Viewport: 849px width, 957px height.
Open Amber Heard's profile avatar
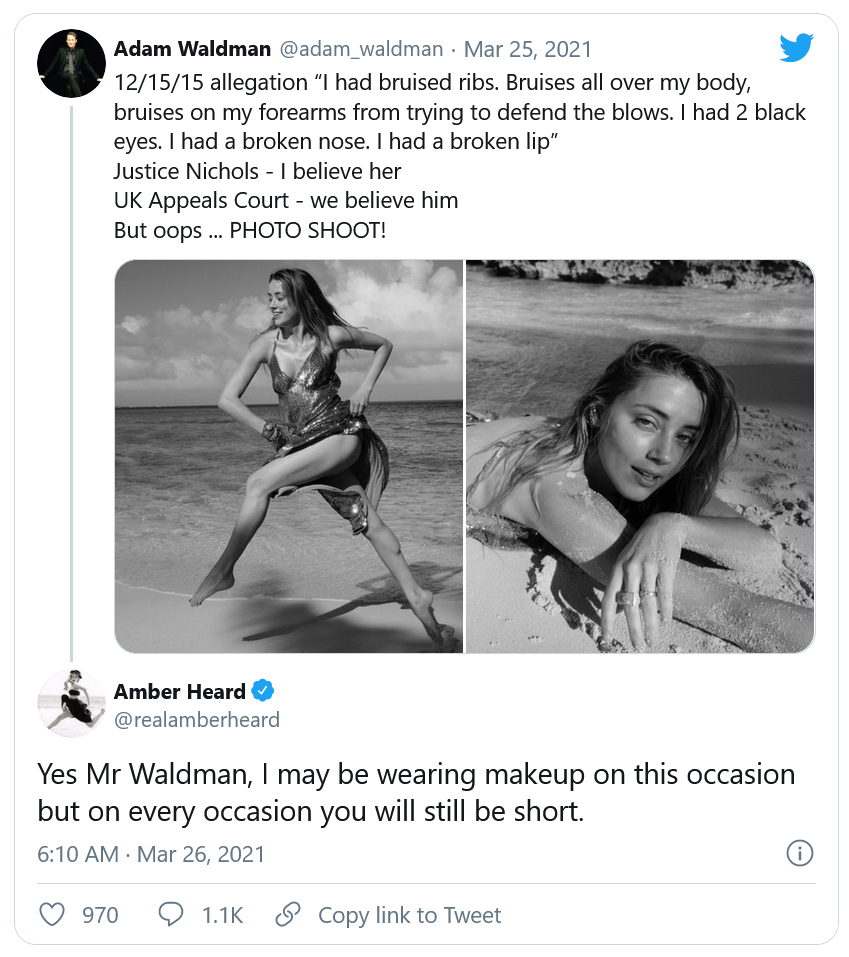pos(71,703)
